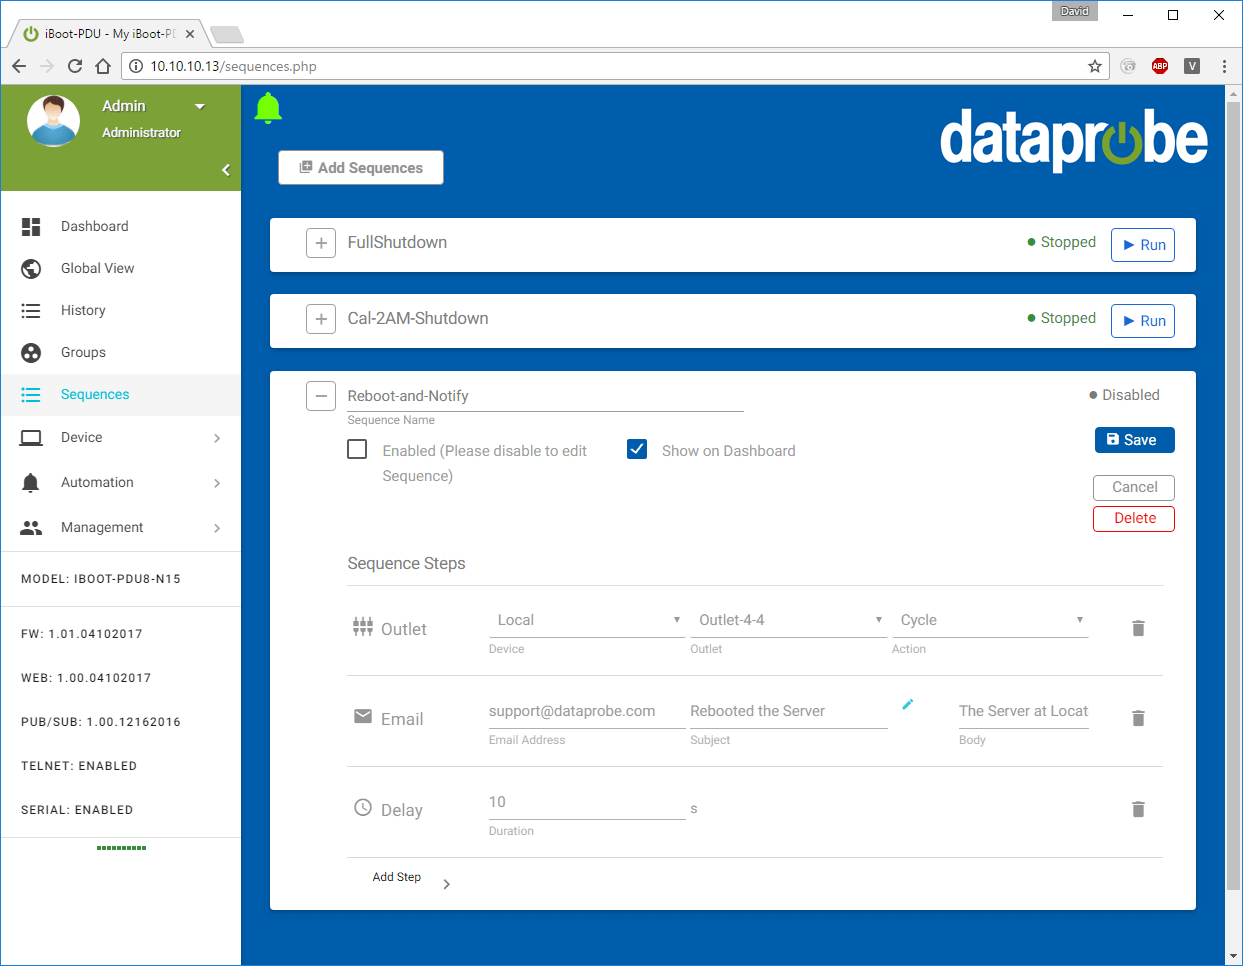1243x966 pixels.
Task: Open the History list icon
Action: click(x=30, y=310)
